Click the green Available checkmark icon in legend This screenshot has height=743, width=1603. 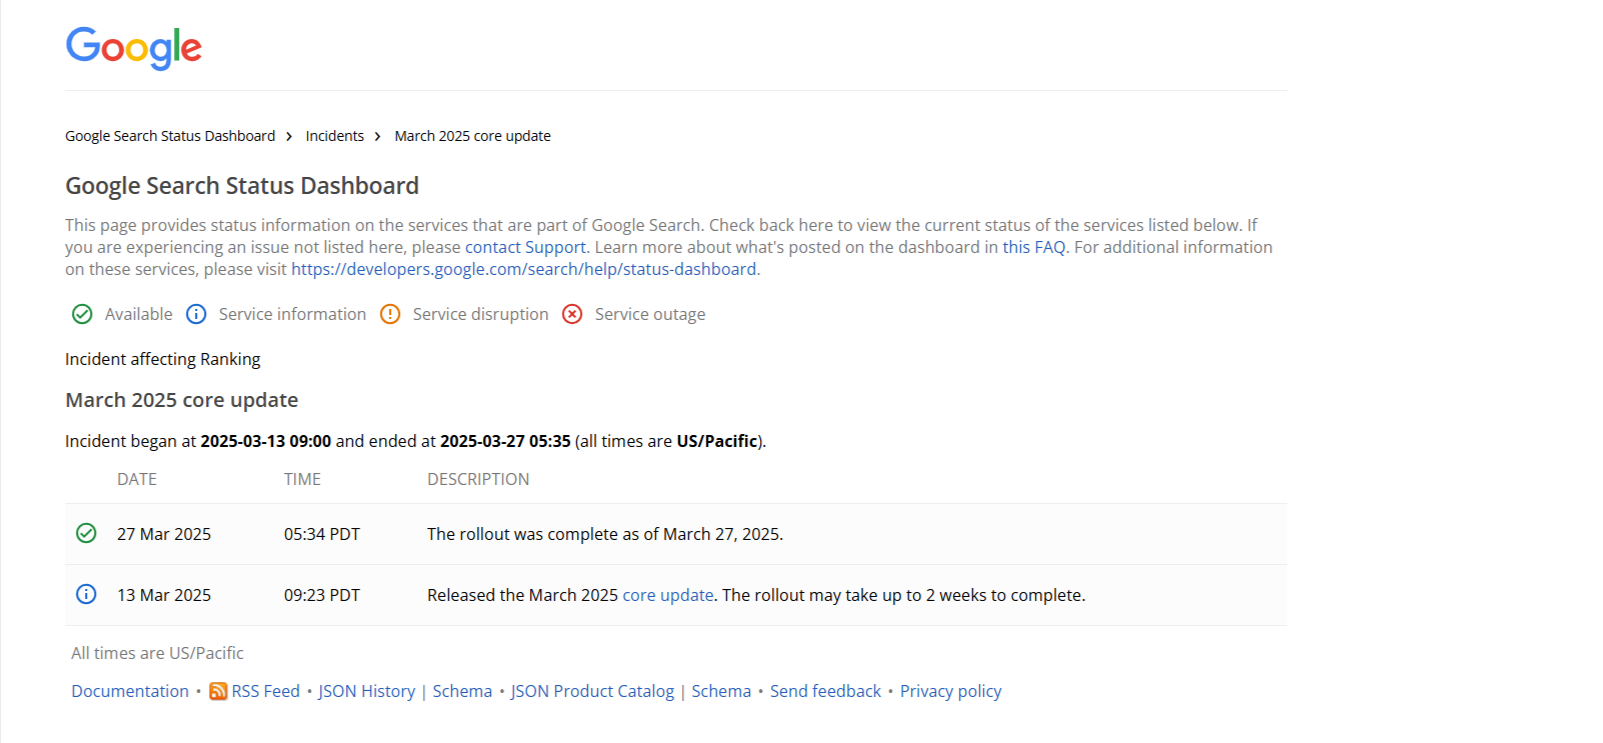pos(82,314)
